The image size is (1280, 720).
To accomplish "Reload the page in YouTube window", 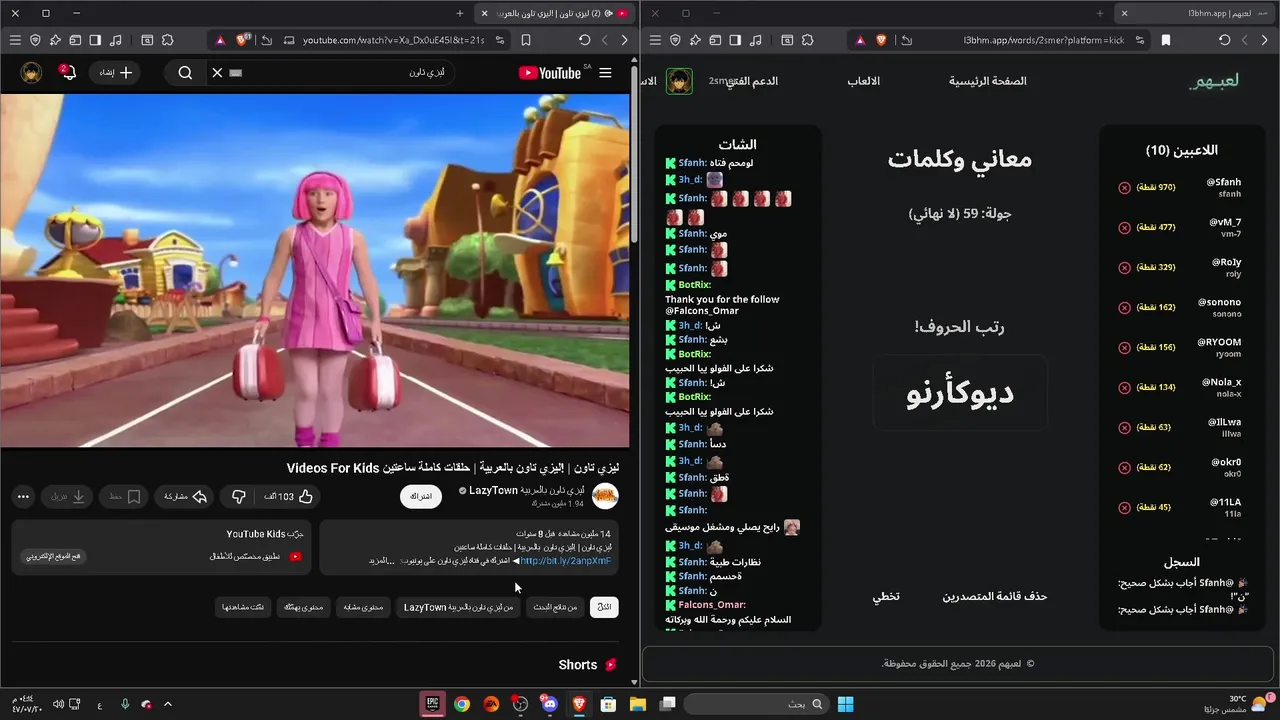I will click(x=585, y=40).
